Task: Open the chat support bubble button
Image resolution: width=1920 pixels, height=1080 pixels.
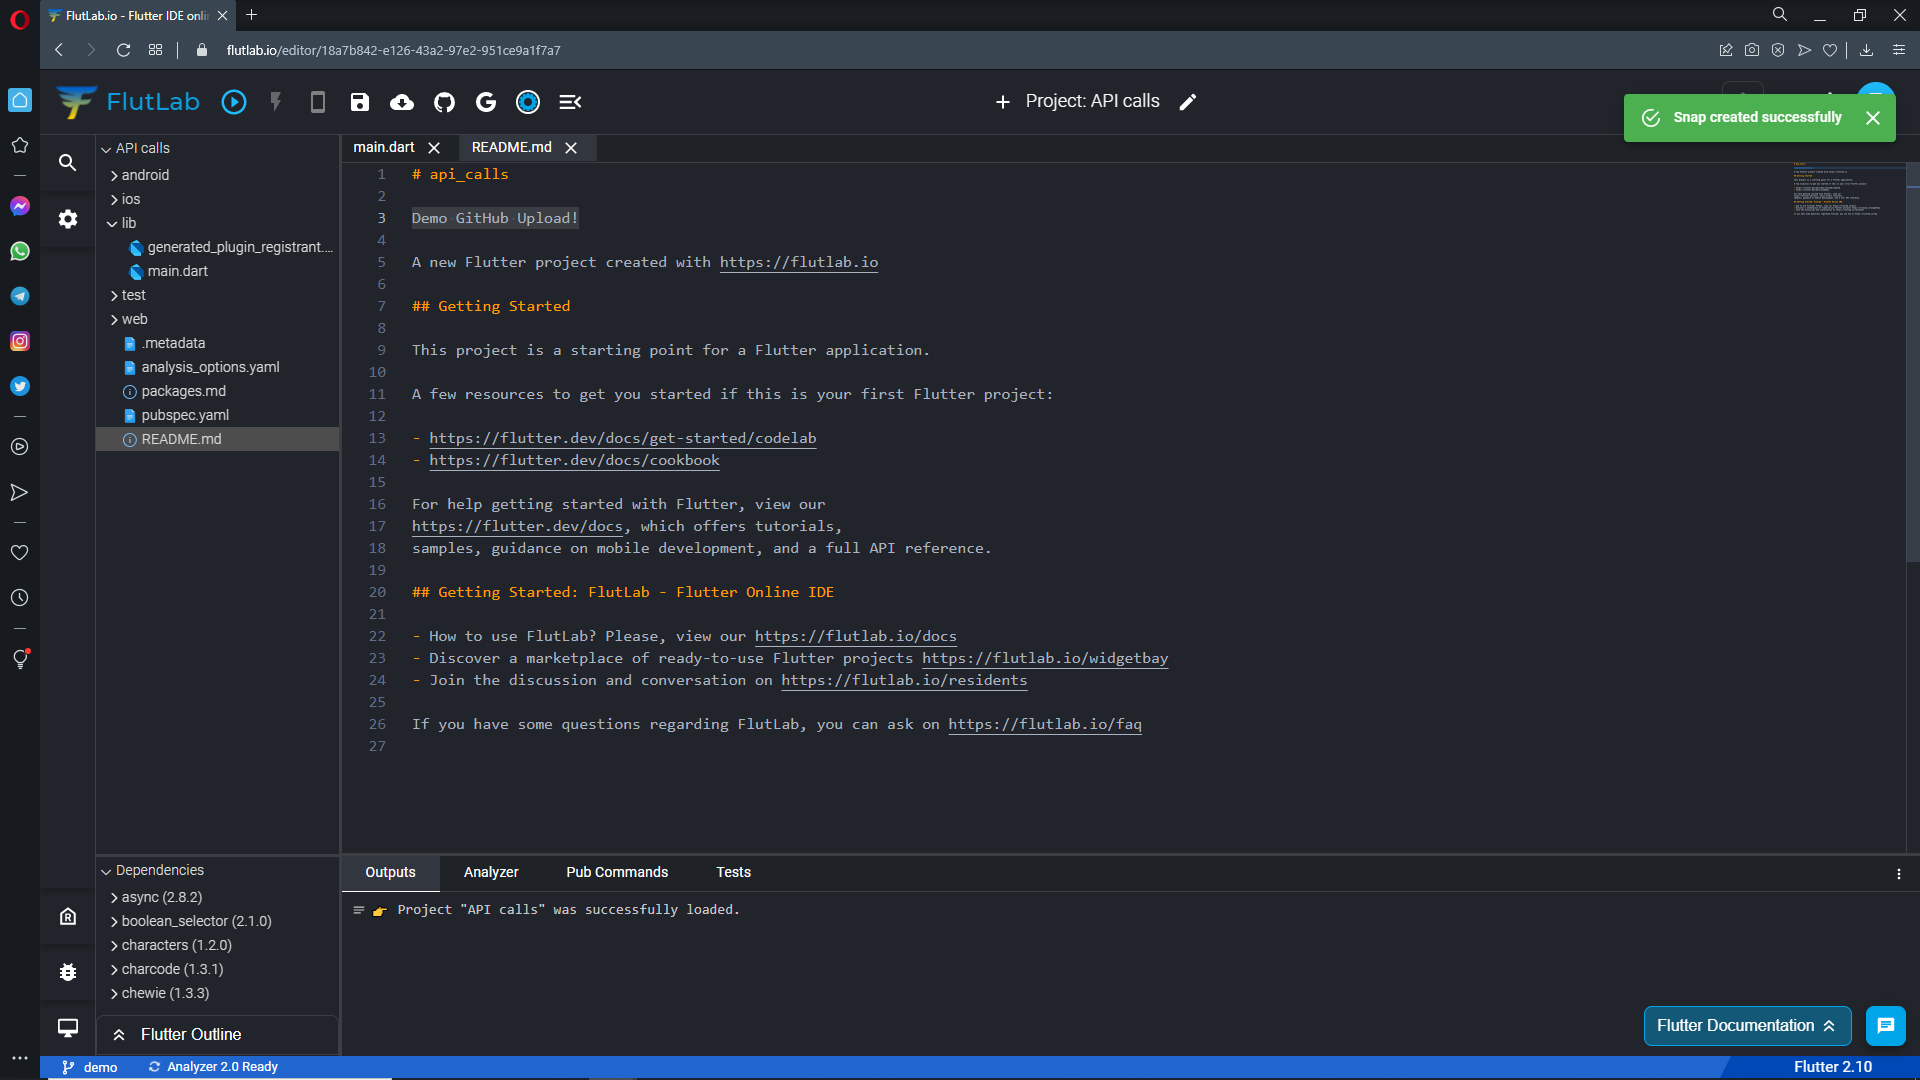Action: [x=1886, y=1026]
